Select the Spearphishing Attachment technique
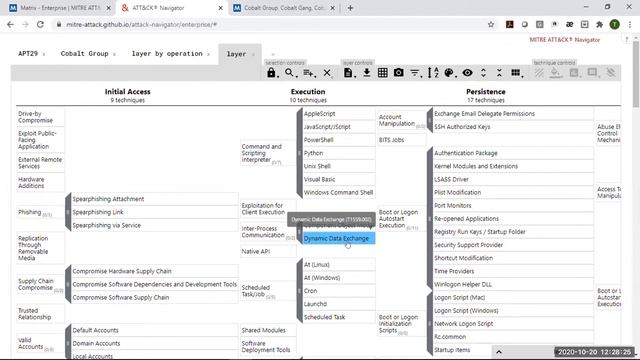640x360 pixels. point(155,199)
